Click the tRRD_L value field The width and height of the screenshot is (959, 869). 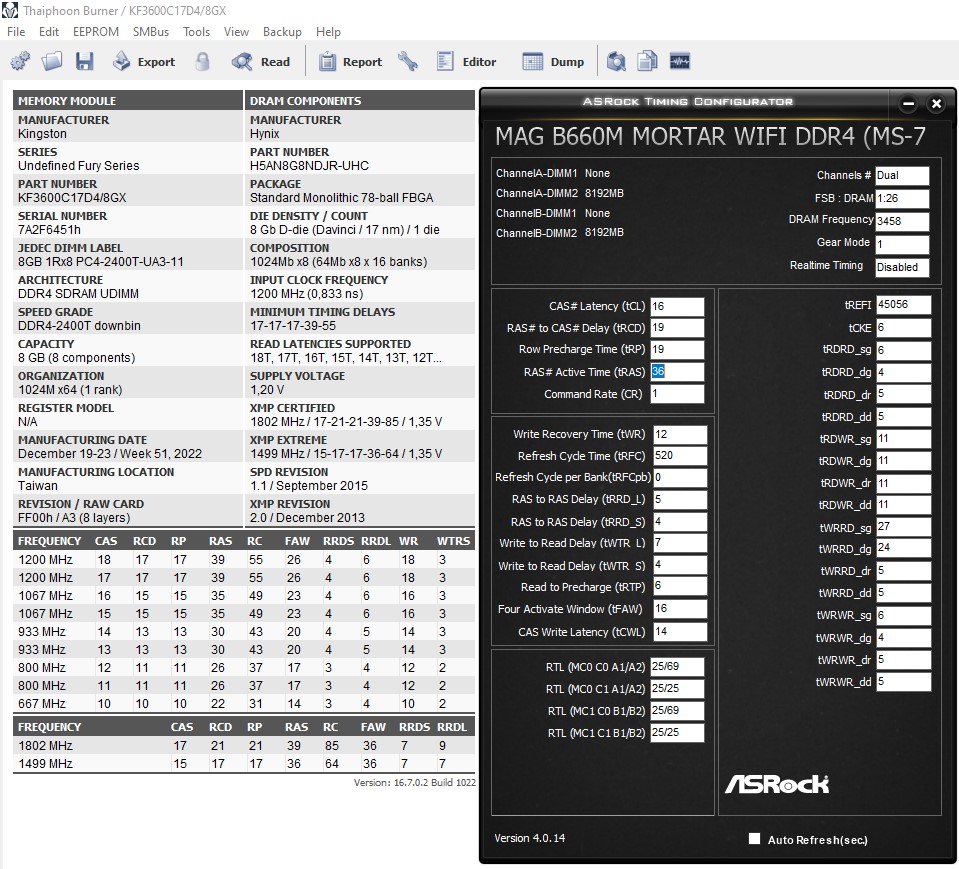680,500
